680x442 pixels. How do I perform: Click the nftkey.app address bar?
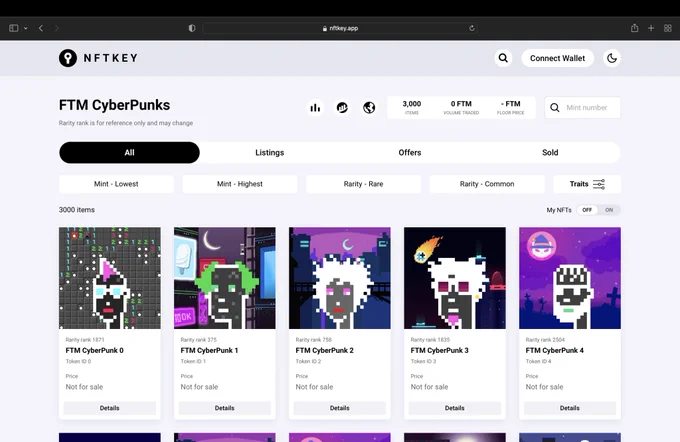(x=340, y=28)
